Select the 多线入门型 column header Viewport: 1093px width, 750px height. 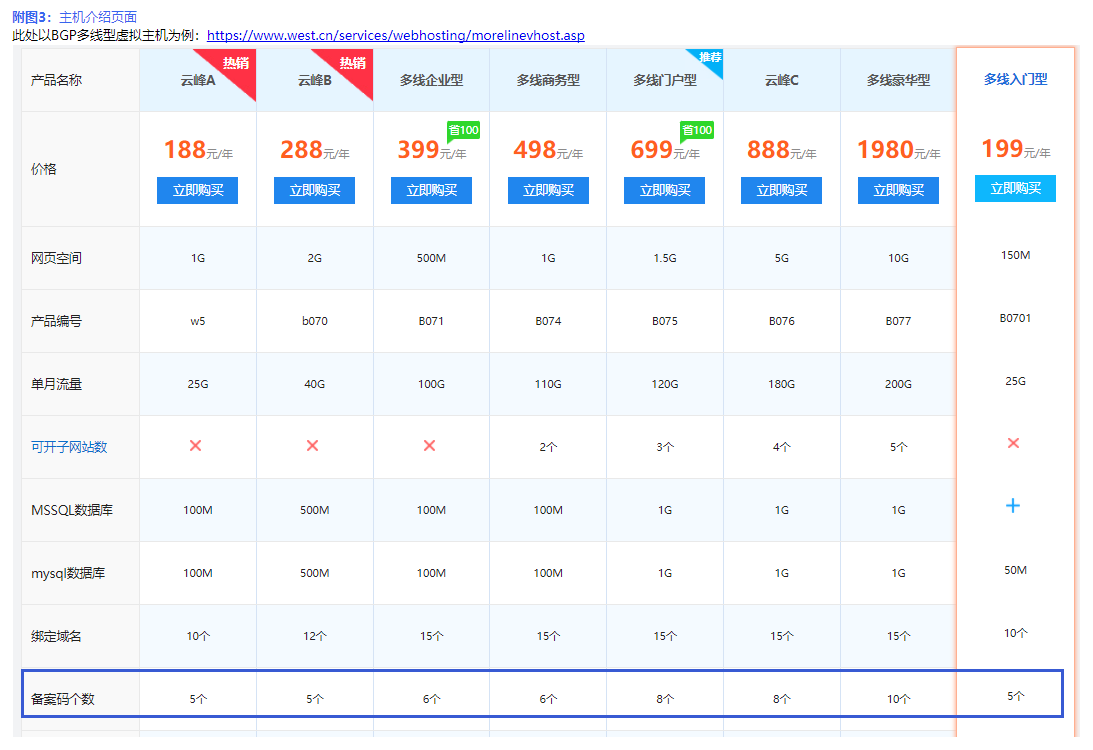[1015, 79]
